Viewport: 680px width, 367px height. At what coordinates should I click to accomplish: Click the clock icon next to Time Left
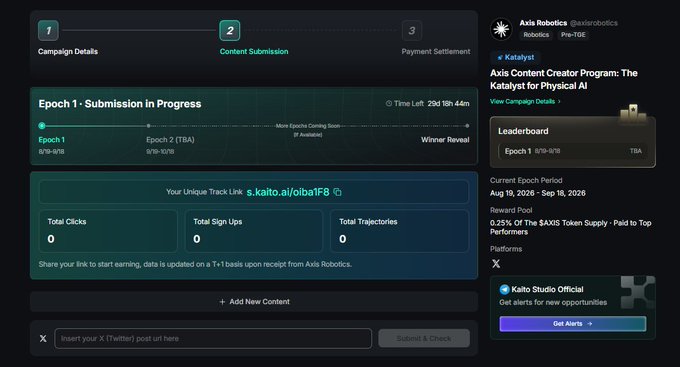coord(389,103)
